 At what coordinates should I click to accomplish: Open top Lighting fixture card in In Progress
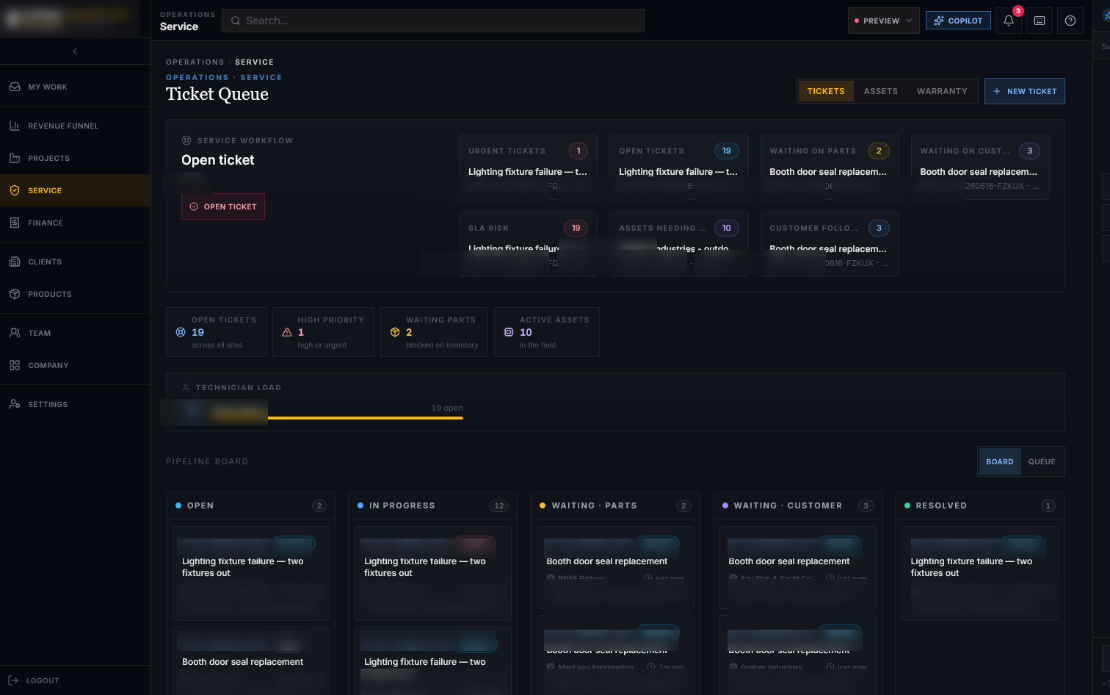click(433, 573)
